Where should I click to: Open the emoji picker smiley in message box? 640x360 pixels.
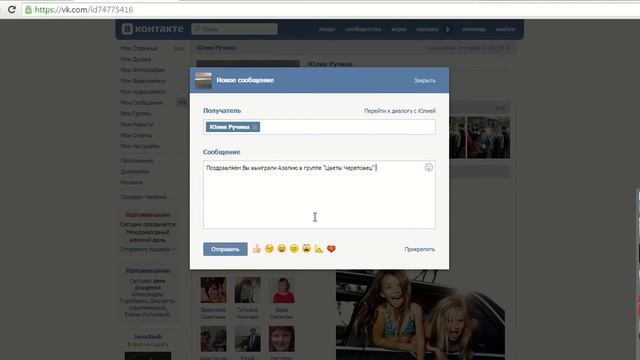(429, 167)
